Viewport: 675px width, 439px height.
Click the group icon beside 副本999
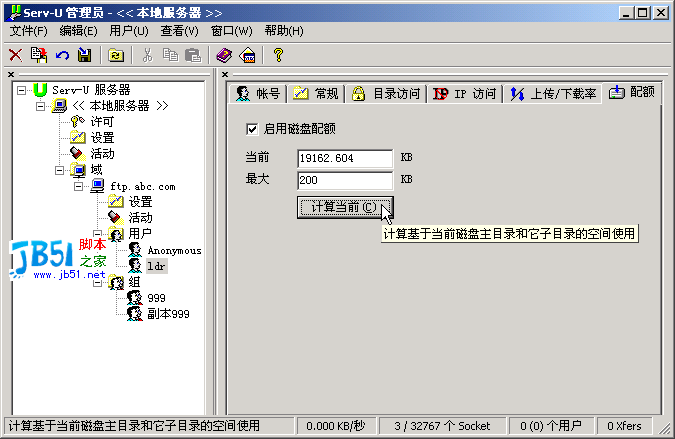click(x=135, y=313)
